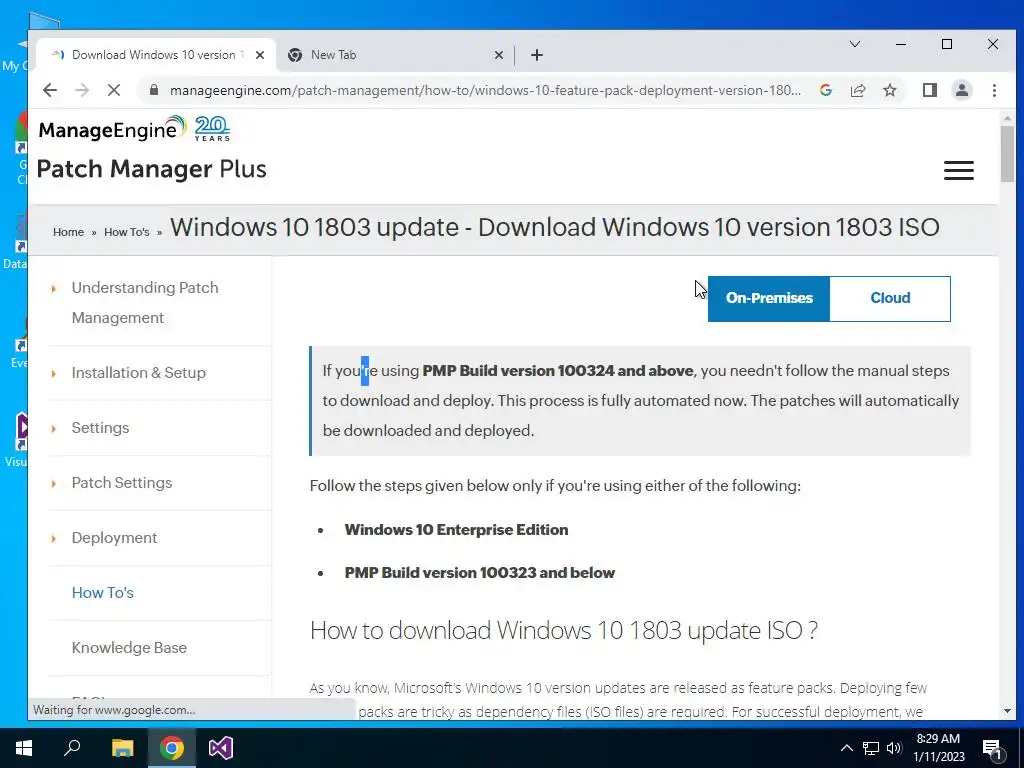Open the network tray icon
The height and width of the screenshot is (768, 1024).
(x=871, y=748)
